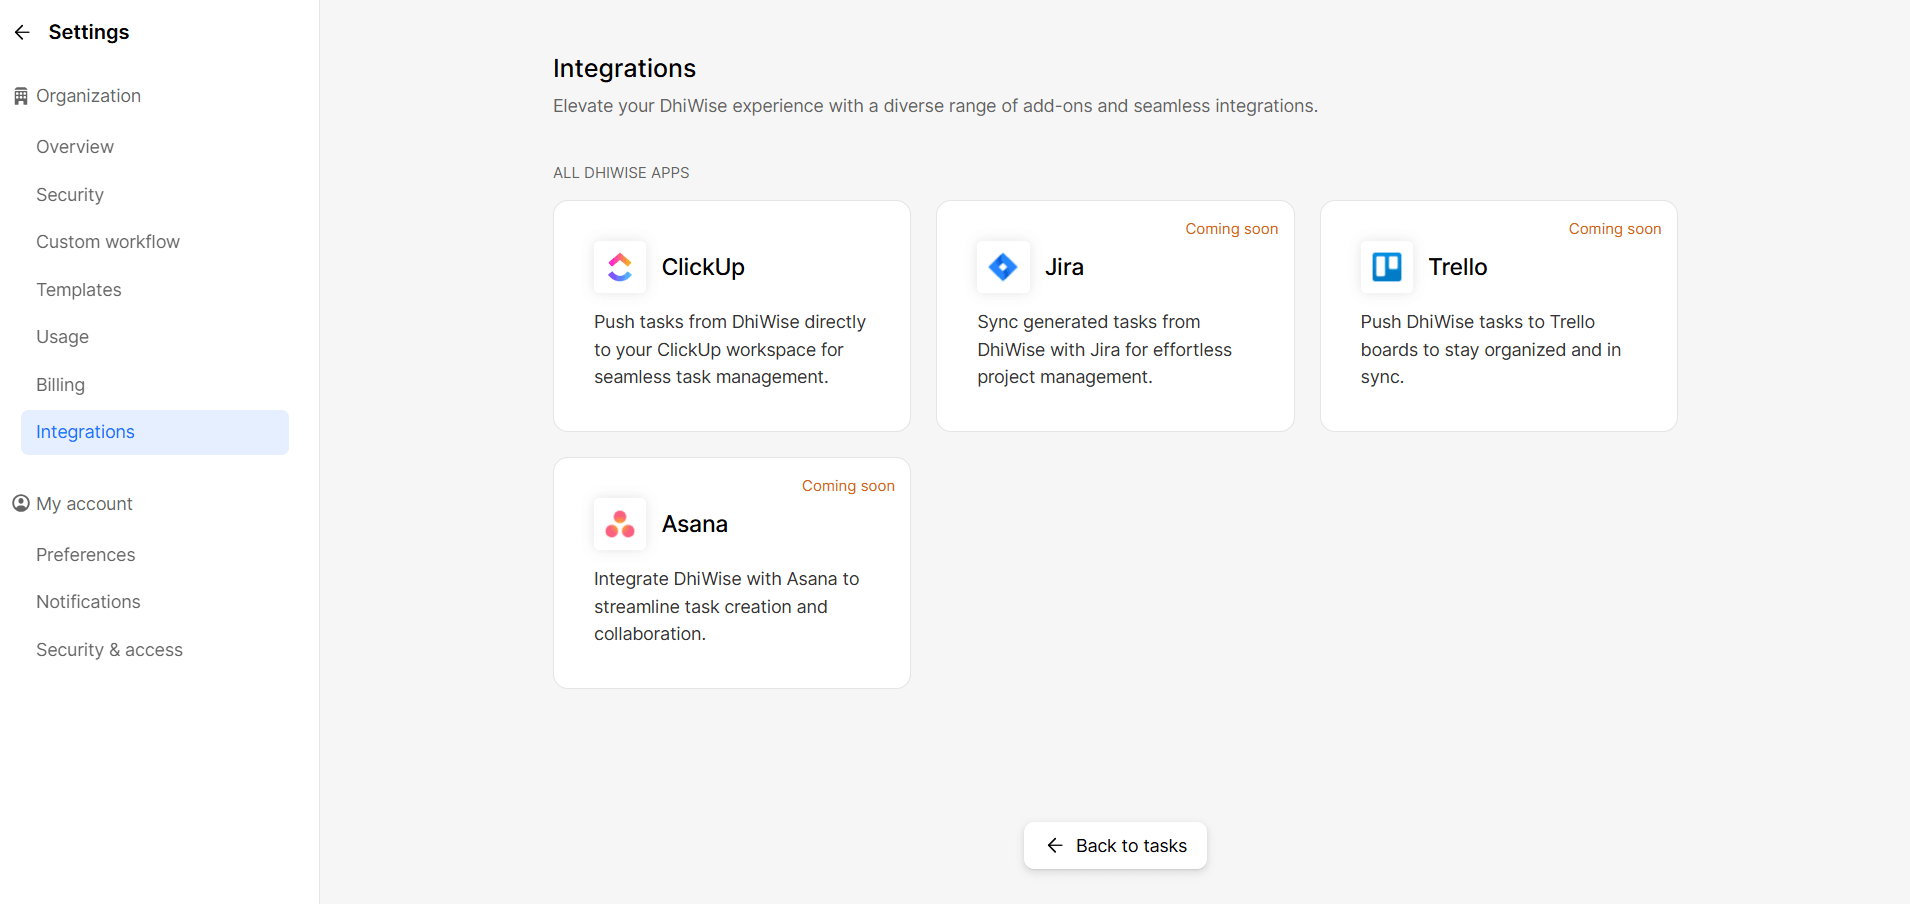Click the ALL DHIWISE APPS label
This screenshot has height=904, width=1910.
pos(621,173)
